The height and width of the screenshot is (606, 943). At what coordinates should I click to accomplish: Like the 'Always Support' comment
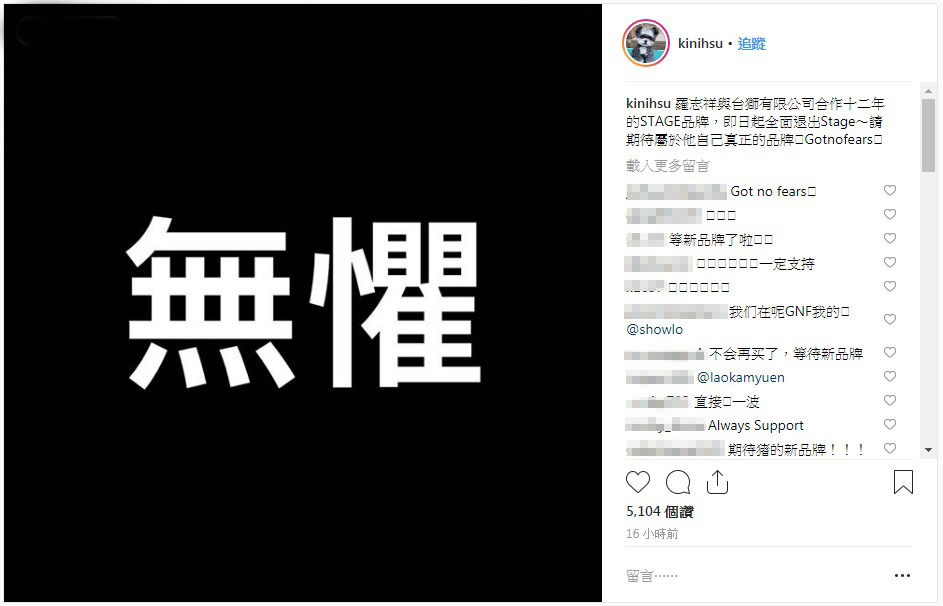tap(889, 424)
